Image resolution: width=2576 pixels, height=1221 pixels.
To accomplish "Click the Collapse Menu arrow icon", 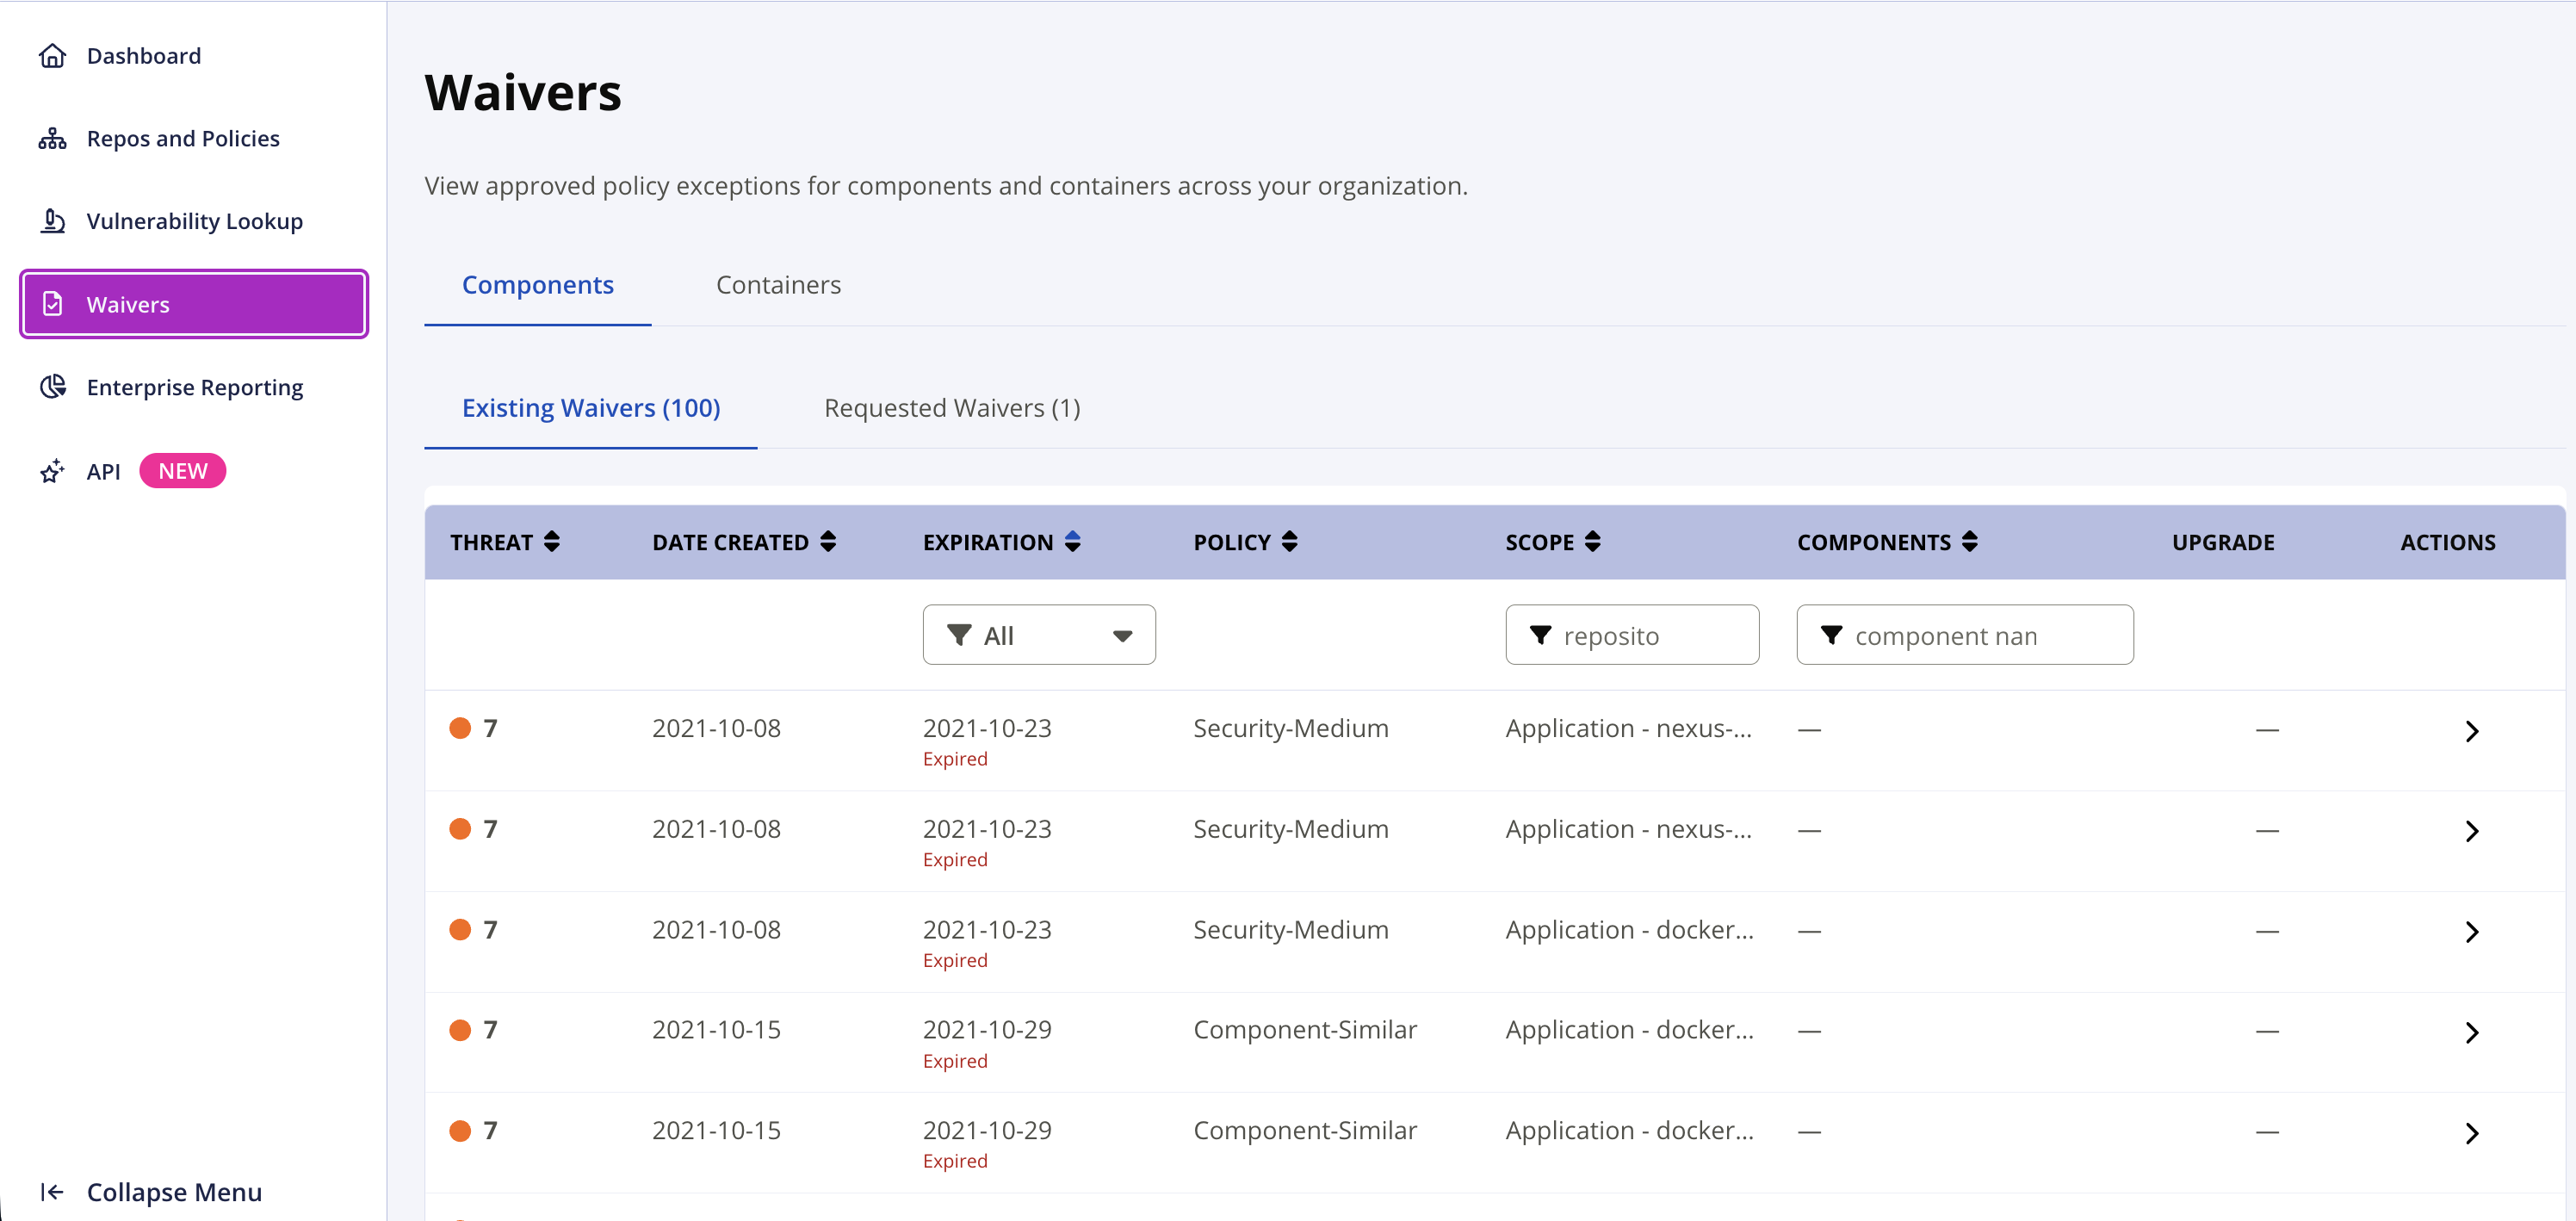I will pyautogui.click(x=52, y=1191).
